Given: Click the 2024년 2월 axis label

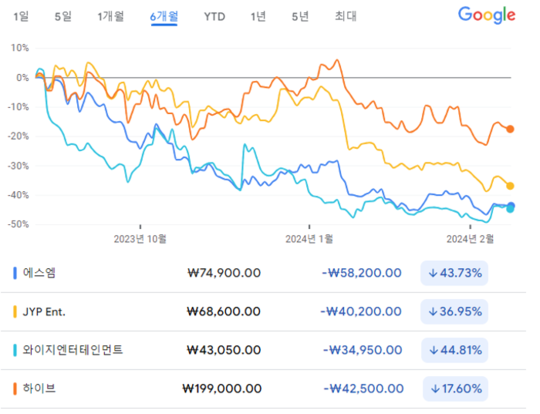Looking at the screenshot, I should (x=470, y=239).
